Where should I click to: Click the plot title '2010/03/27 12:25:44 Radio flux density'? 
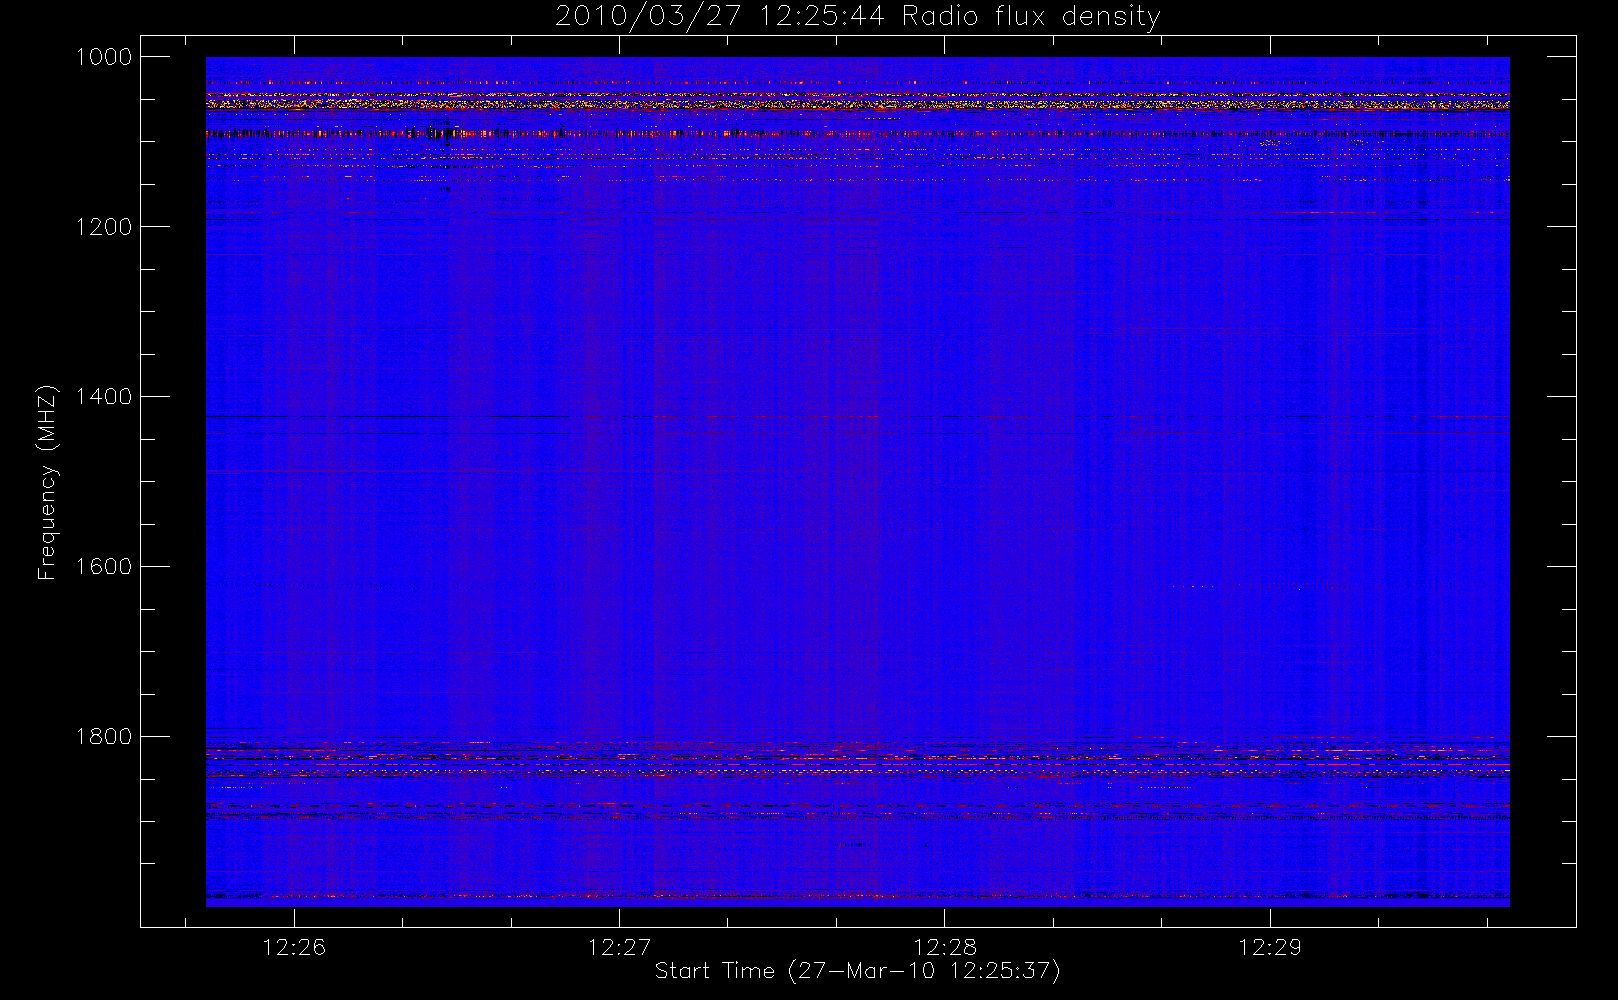[x=857, y=17]
